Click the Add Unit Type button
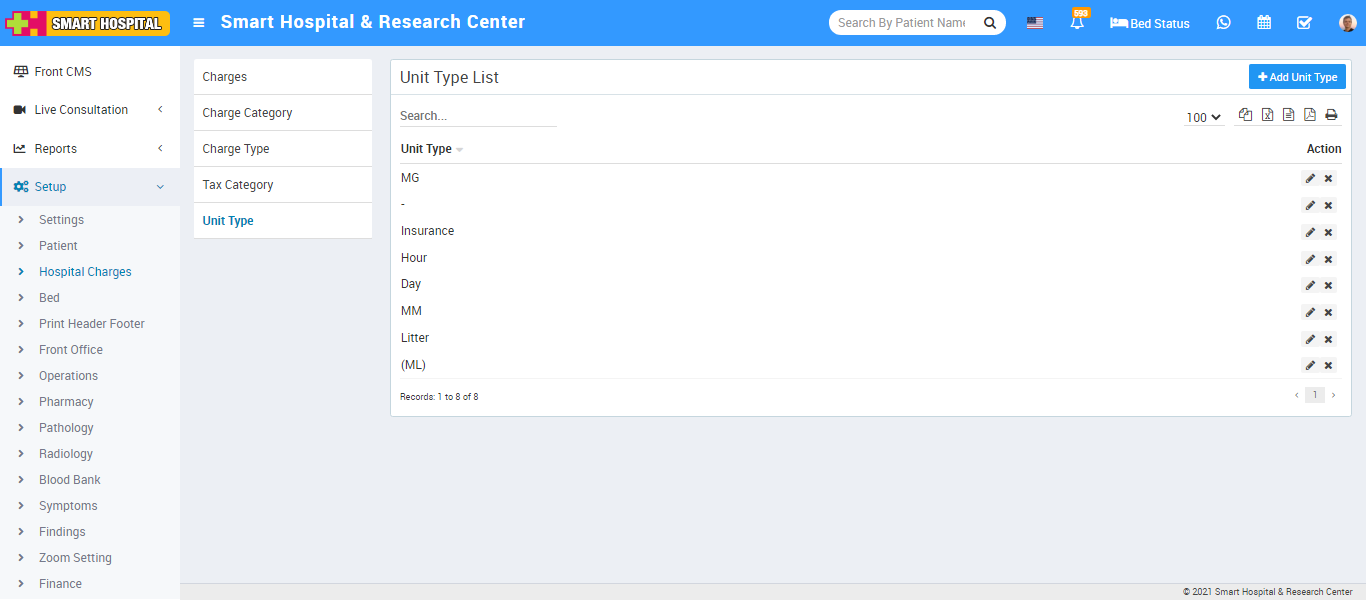Image resolution: width=1366 pixels, height=600 pixels. (x=1297, y=77)
